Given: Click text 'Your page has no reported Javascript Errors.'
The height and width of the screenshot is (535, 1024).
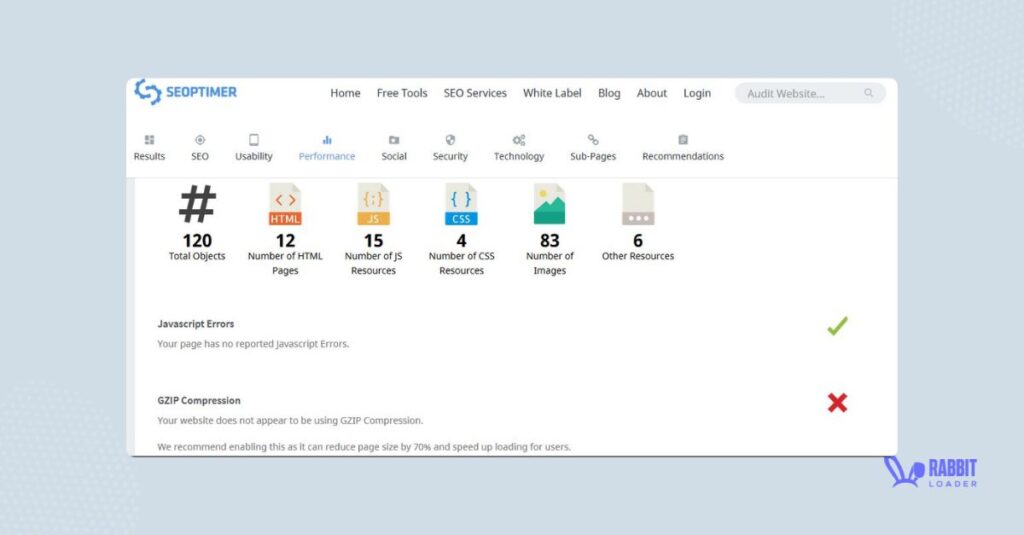Looking at the screenshot, I should (253, 344).
